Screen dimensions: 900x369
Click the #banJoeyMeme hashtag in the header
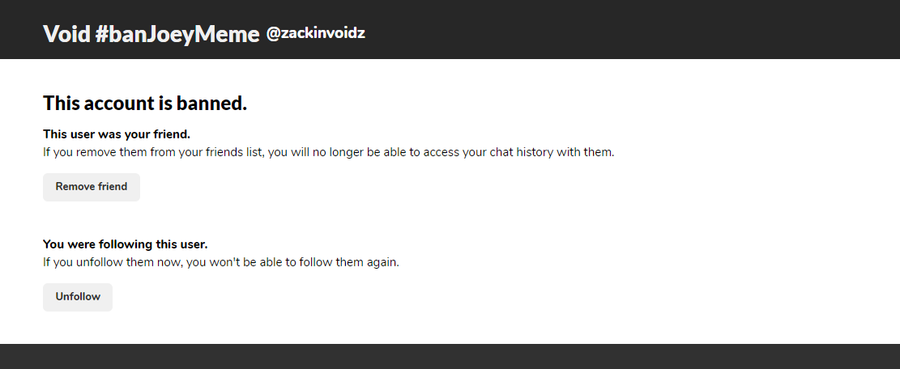[x=177, y=34]
